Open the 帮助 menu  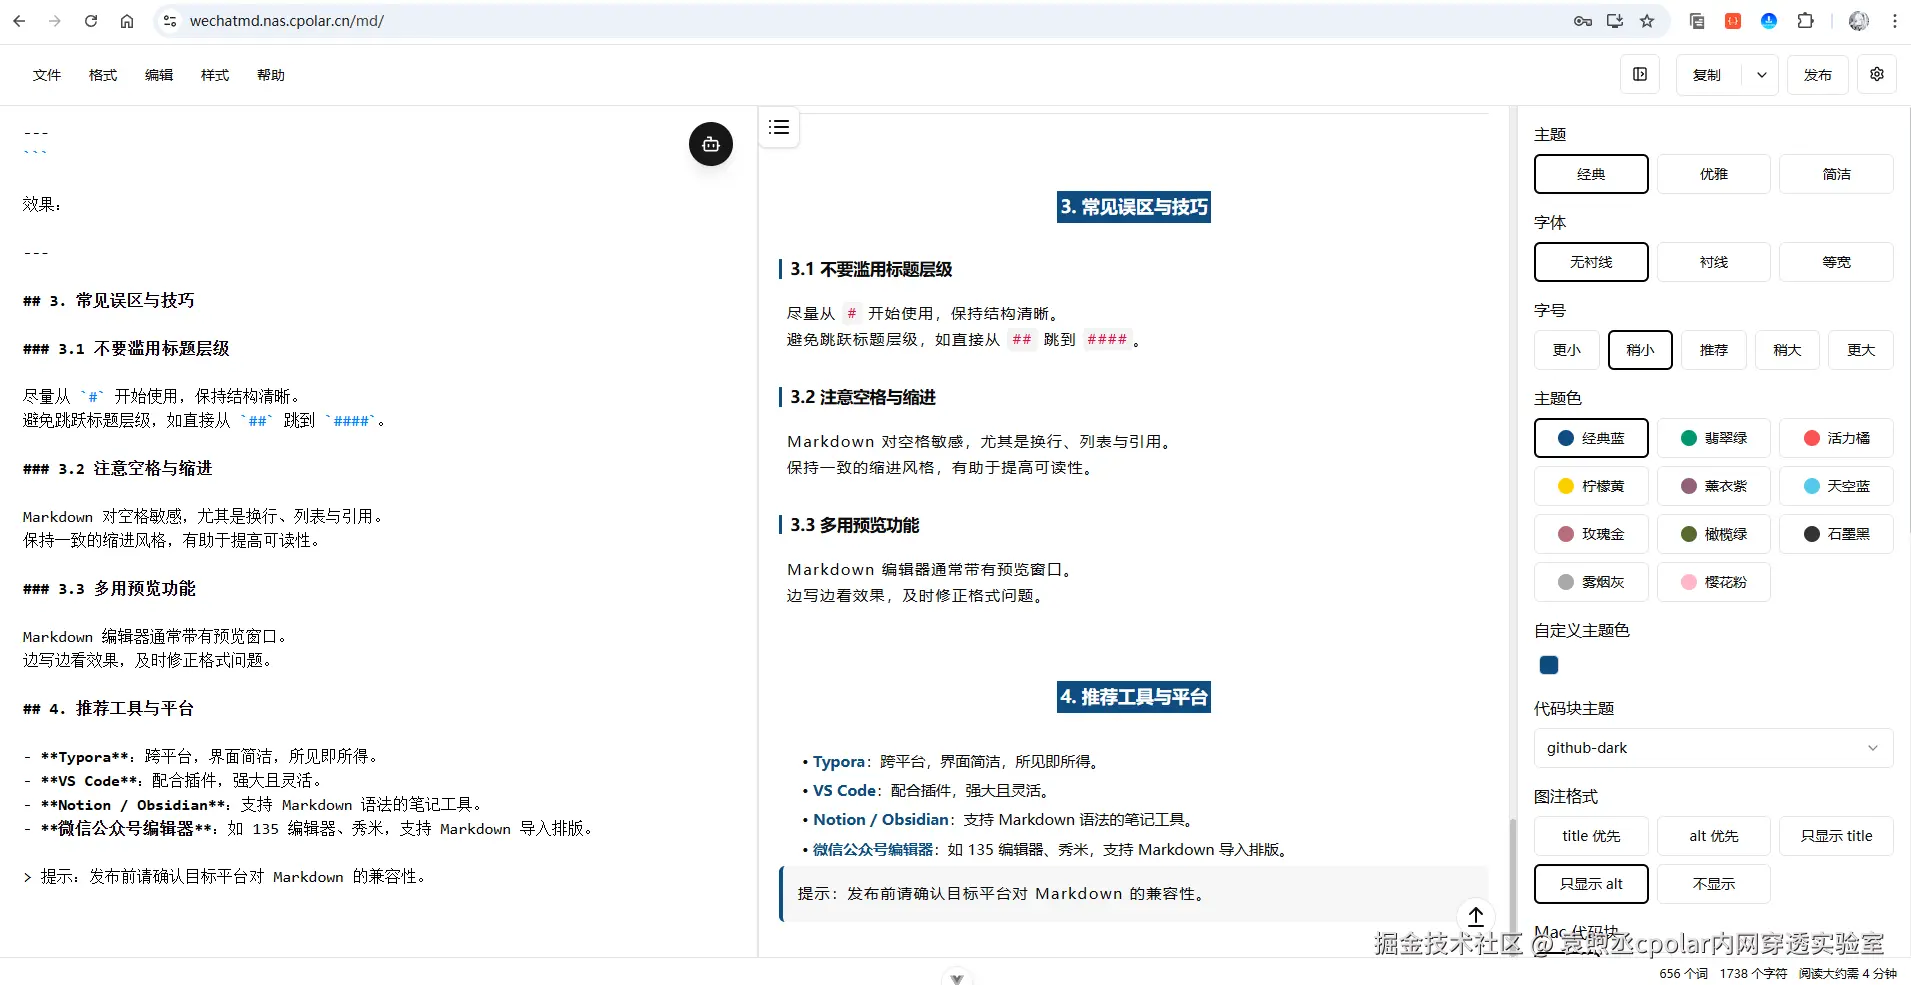coord(271,75)
